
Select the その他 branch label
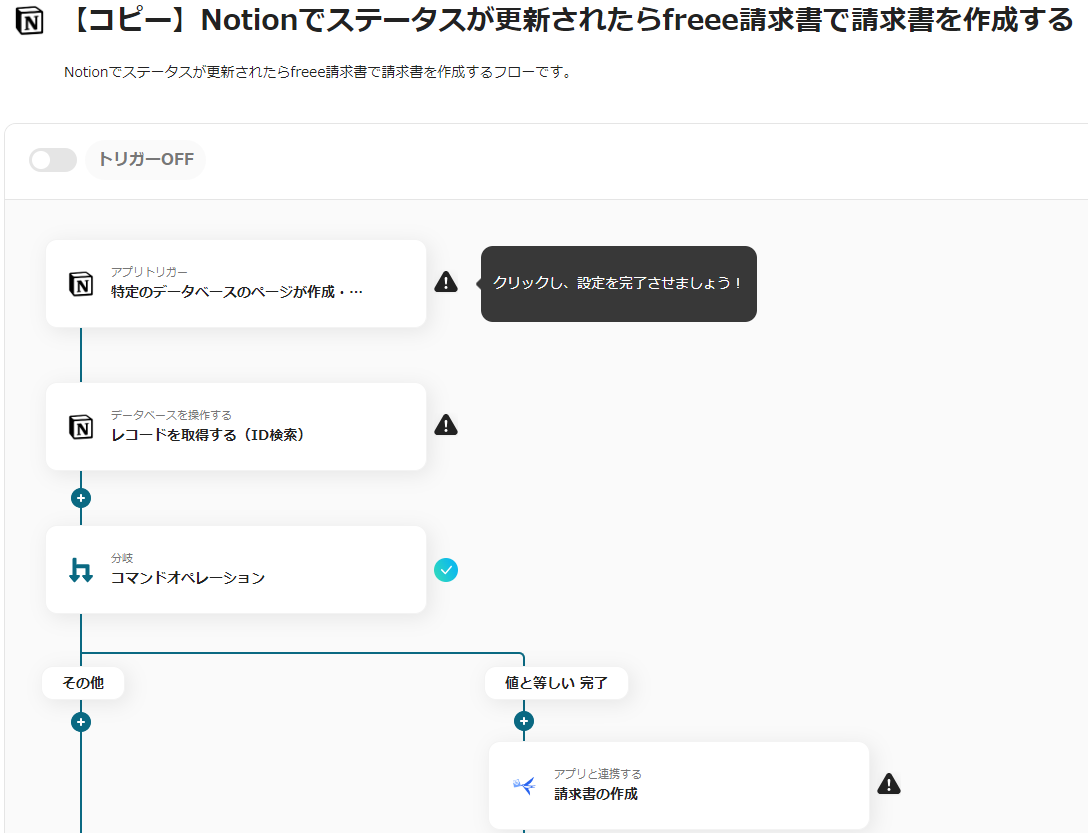click(x=83, y=683)
